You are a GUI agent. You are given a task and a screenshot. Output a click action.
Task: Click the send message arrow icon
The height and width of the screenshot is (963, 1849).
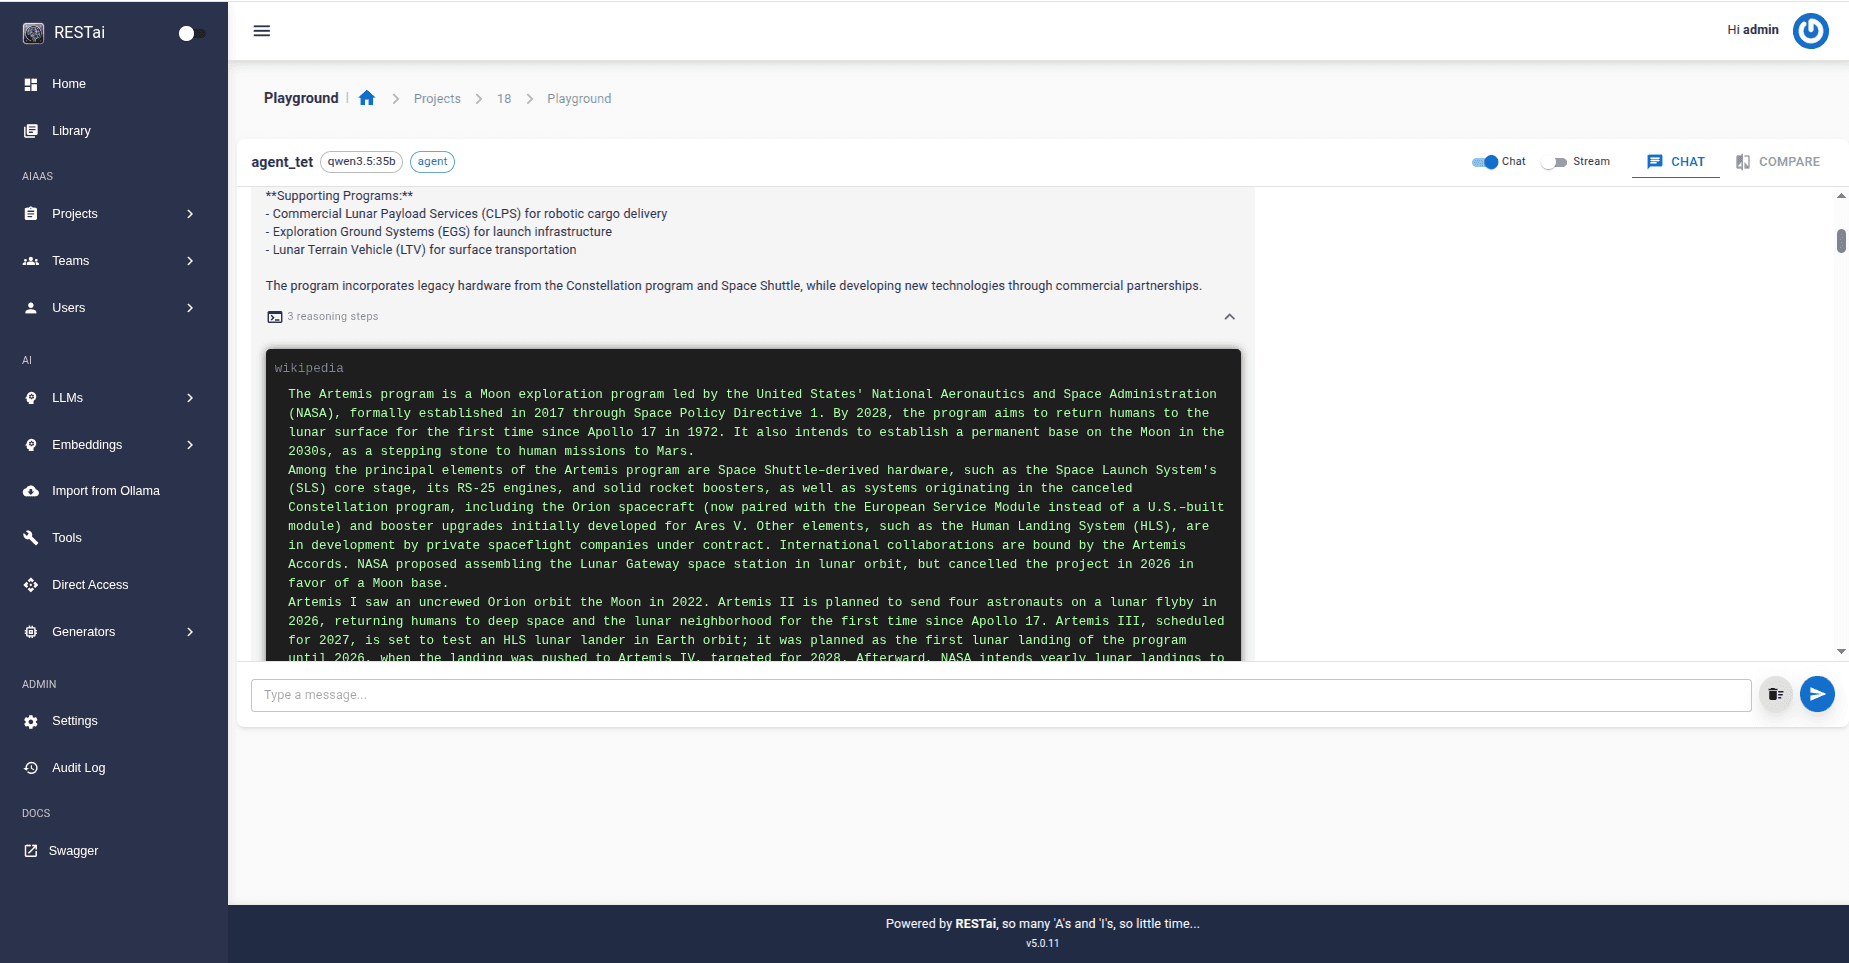[x=1817, y=694]
